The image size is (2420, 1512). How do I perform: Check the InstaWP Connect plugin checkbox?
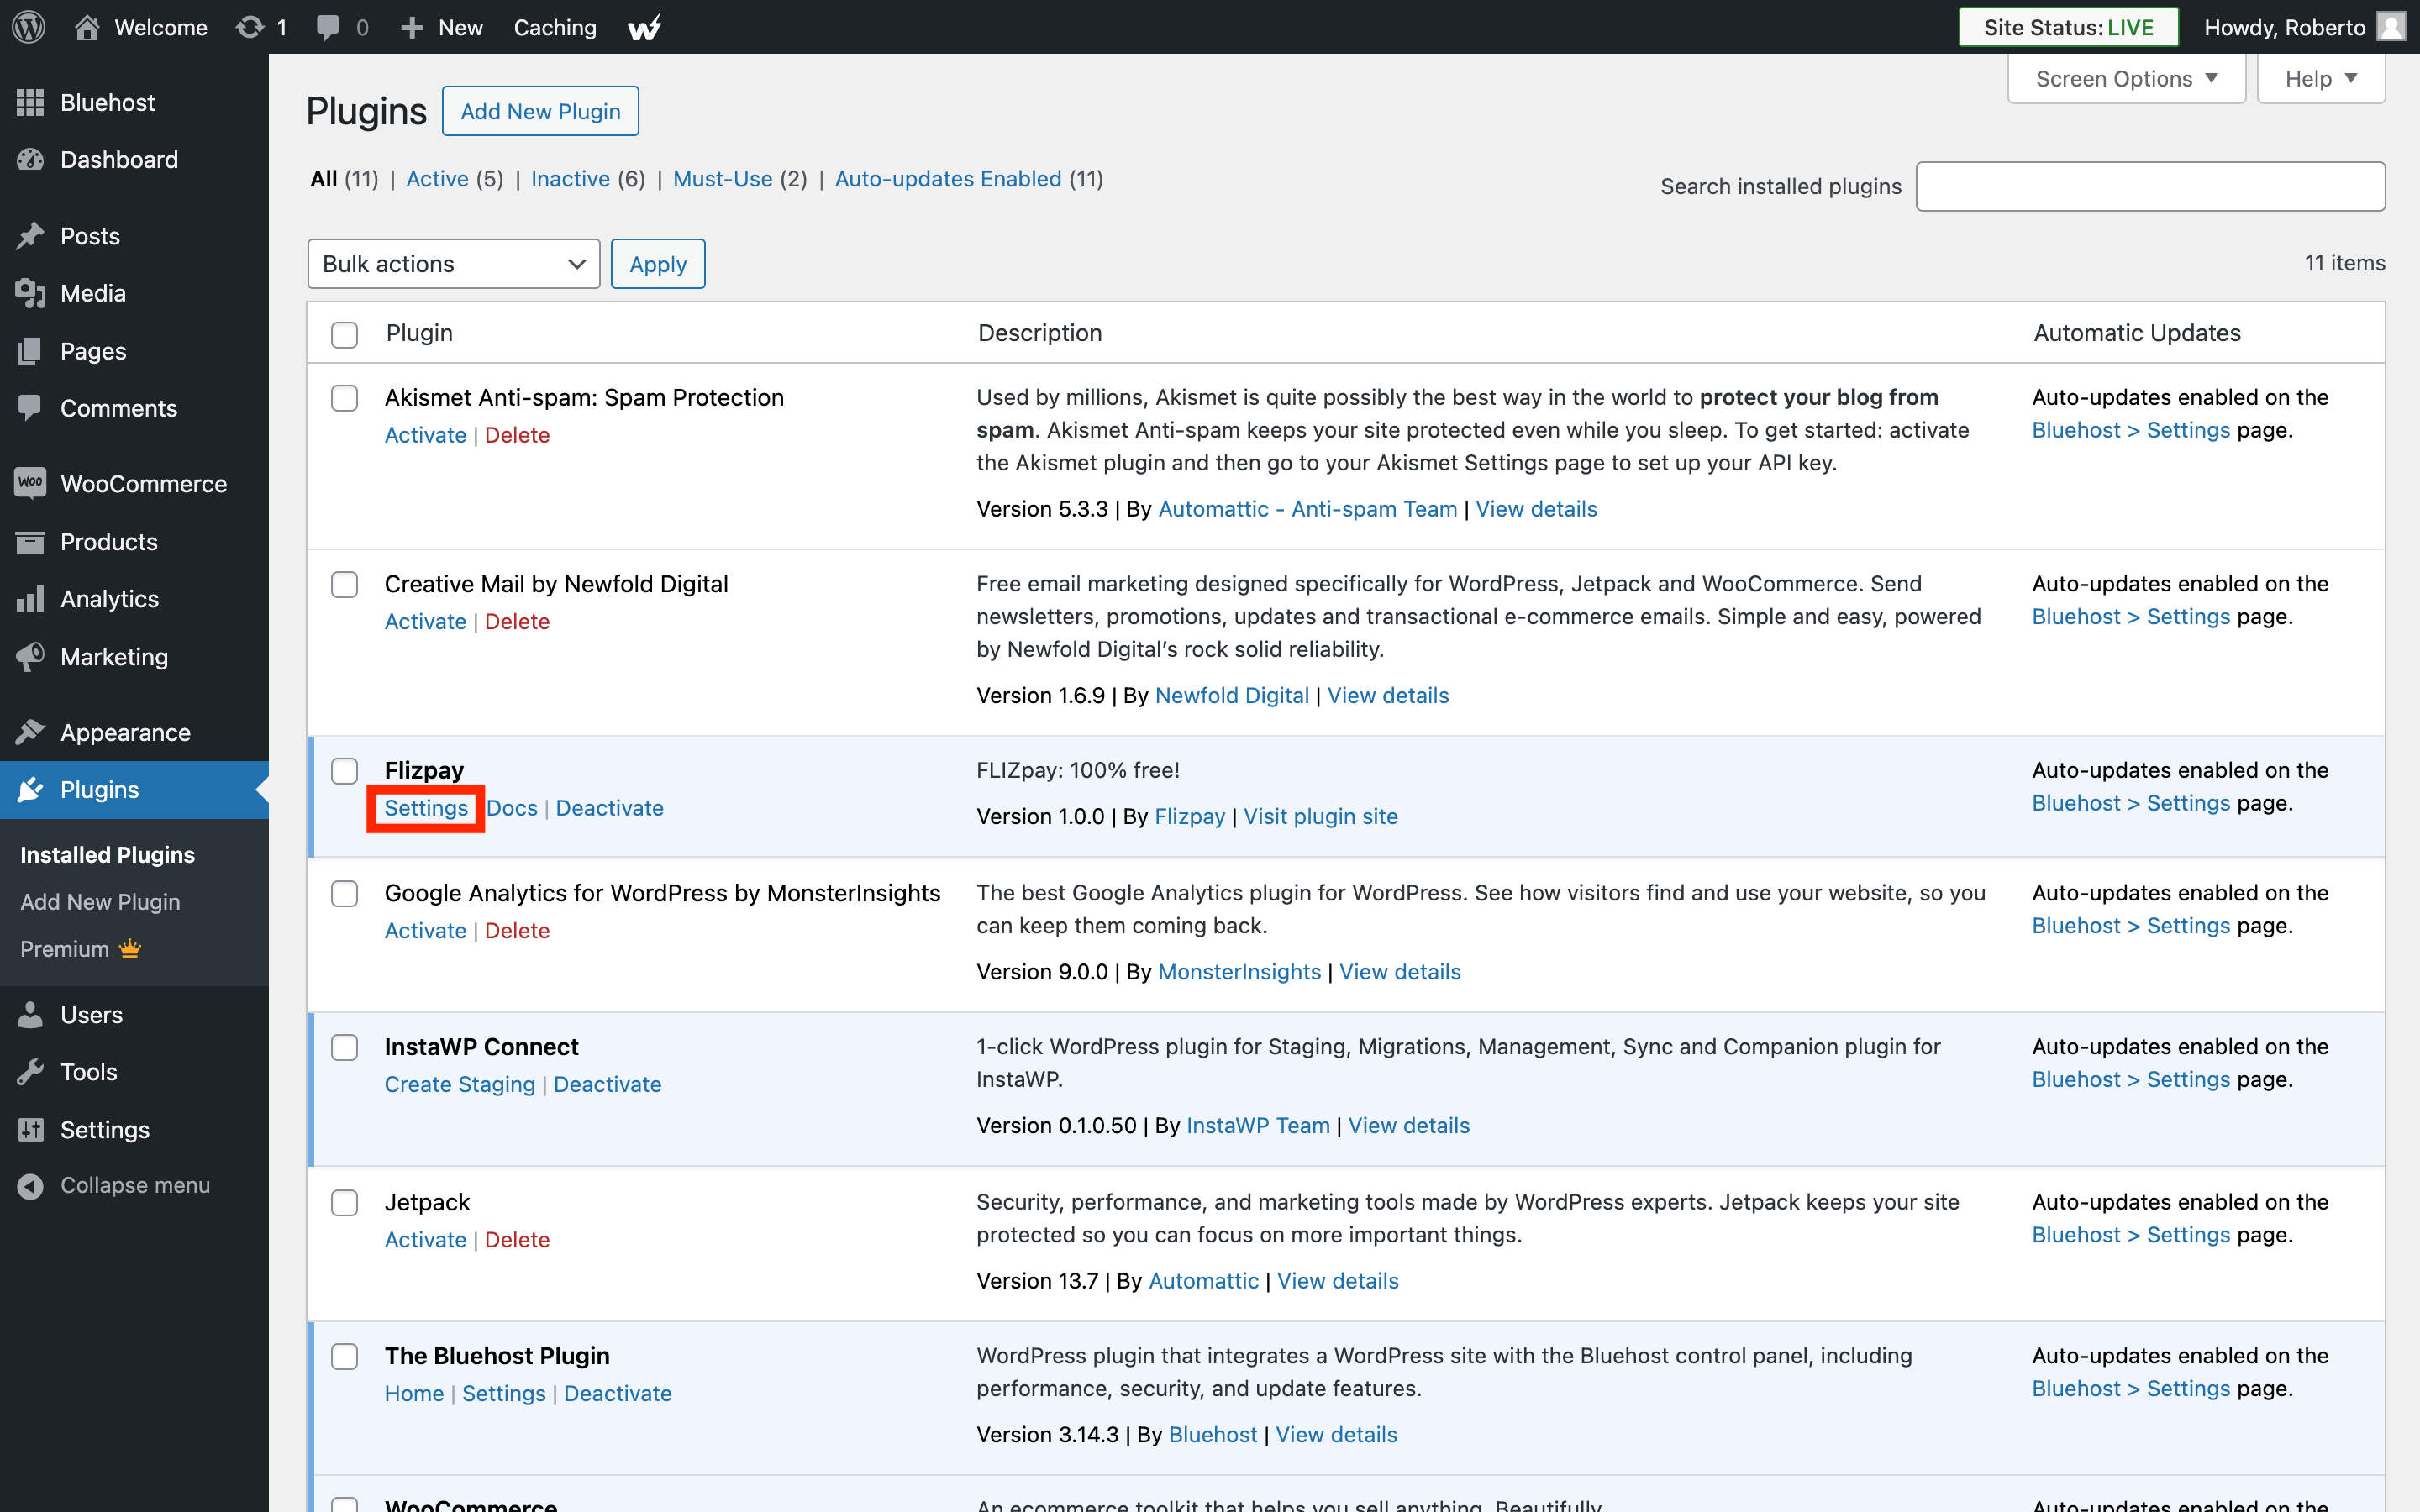(x=344, y=1047)
